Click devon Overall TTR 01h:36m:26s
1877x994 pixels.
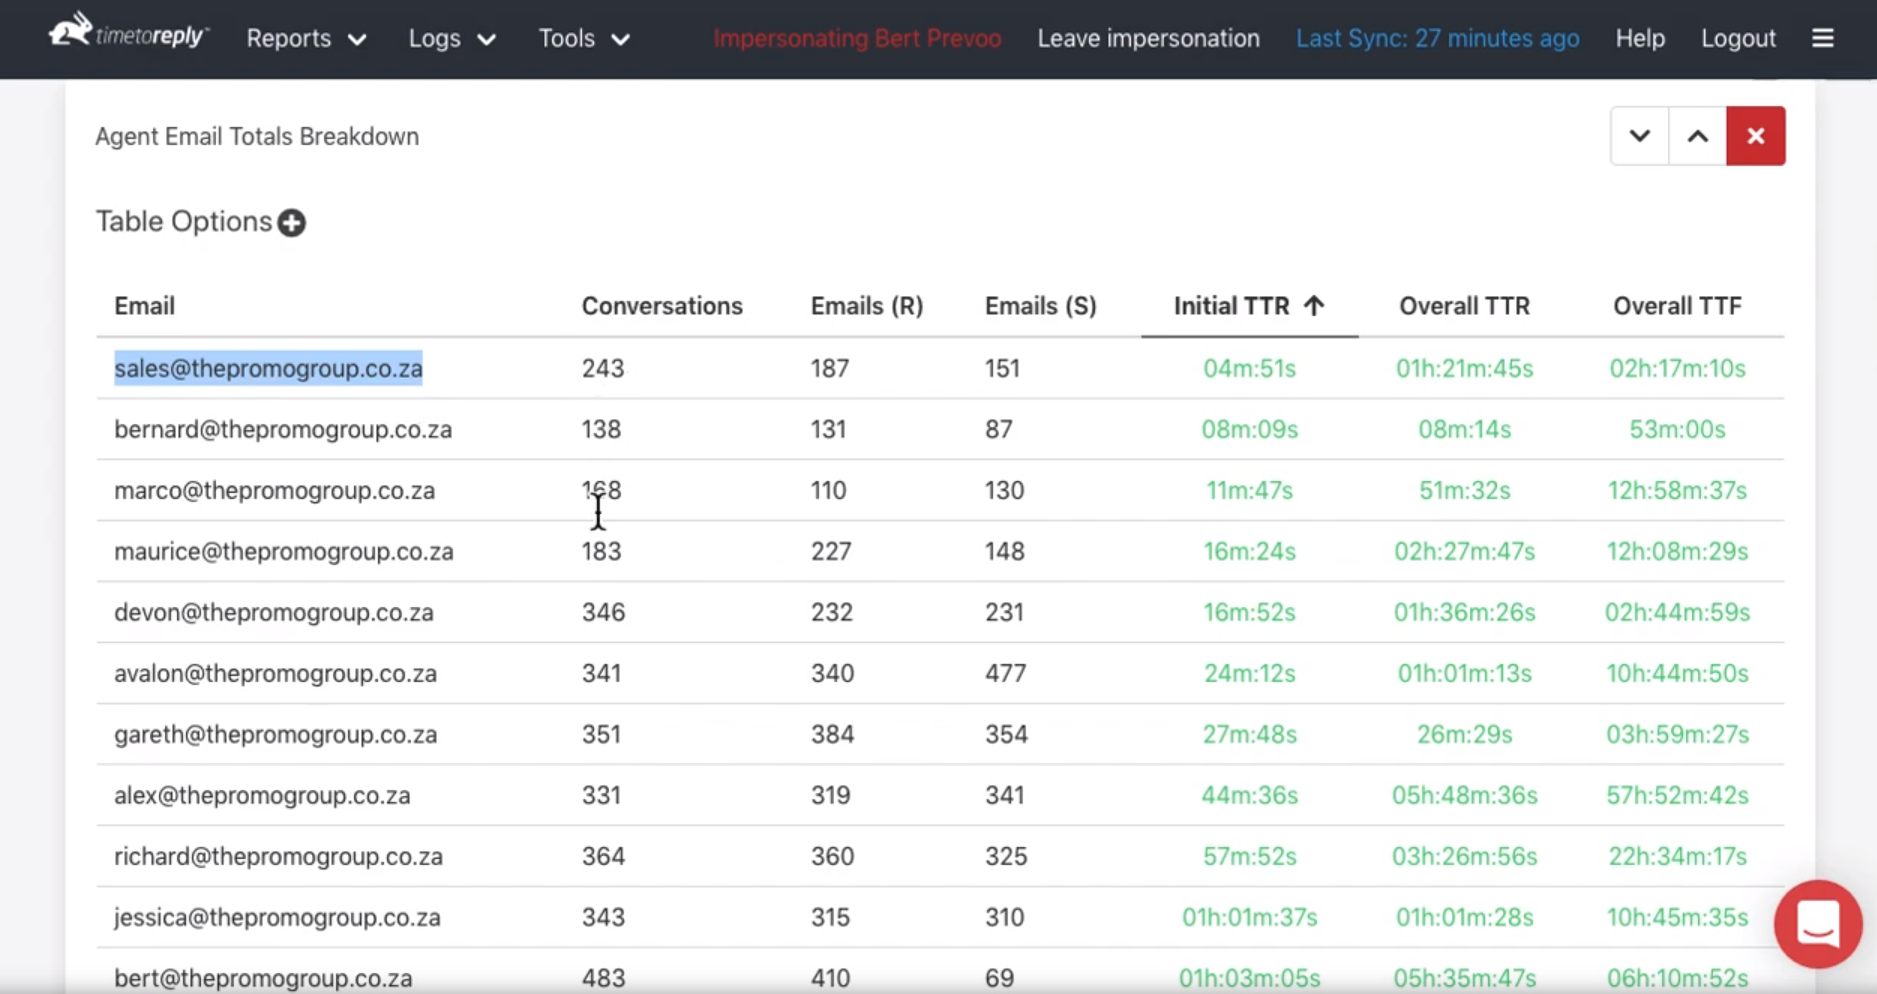(x=1464, y=612)
